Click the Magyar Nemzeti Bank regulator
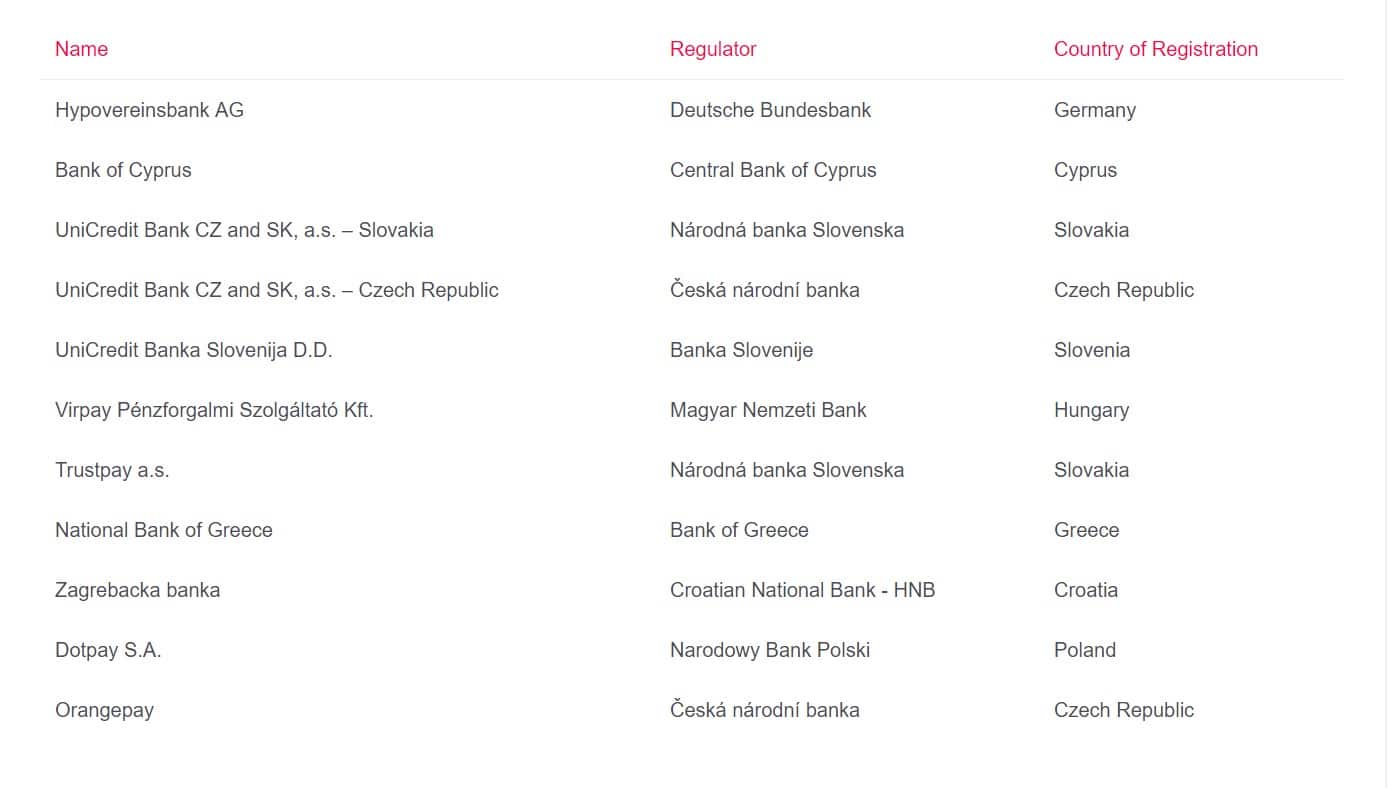1388x788 pixels. [768, 410]
